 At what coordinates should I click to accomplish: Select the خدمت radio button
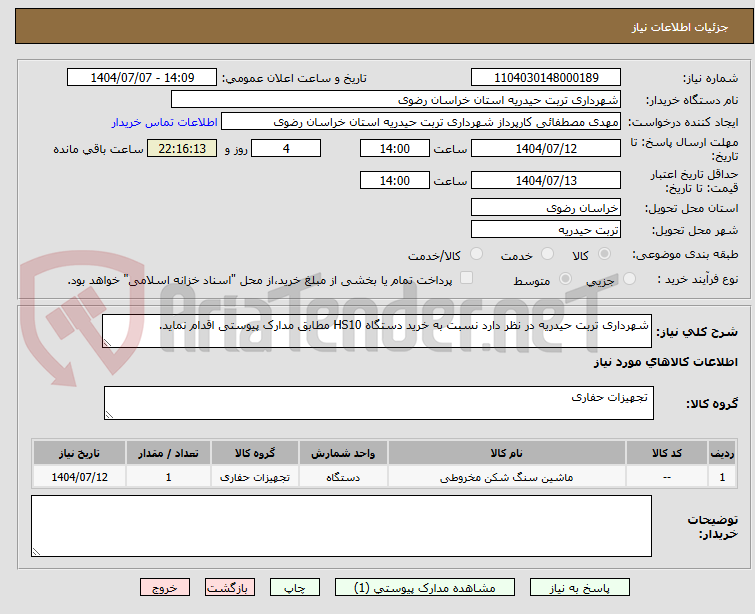(547, 254)
